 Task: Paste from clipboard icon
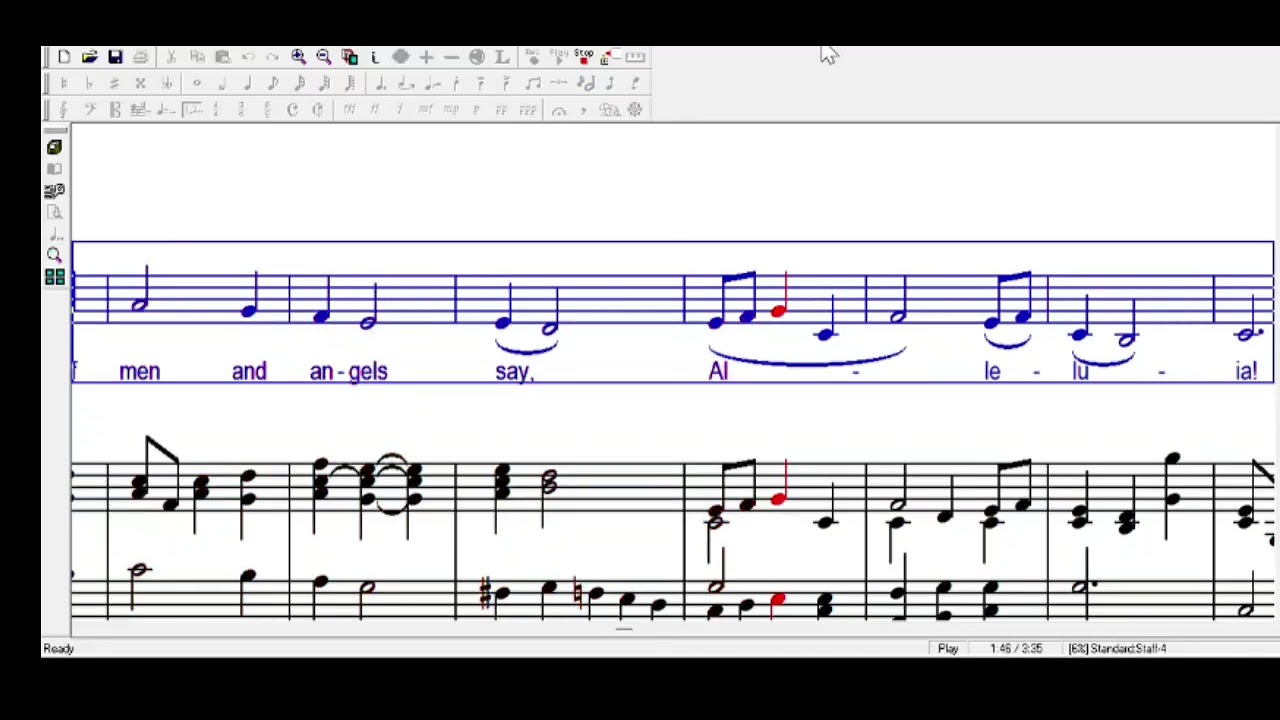(223, 57)
